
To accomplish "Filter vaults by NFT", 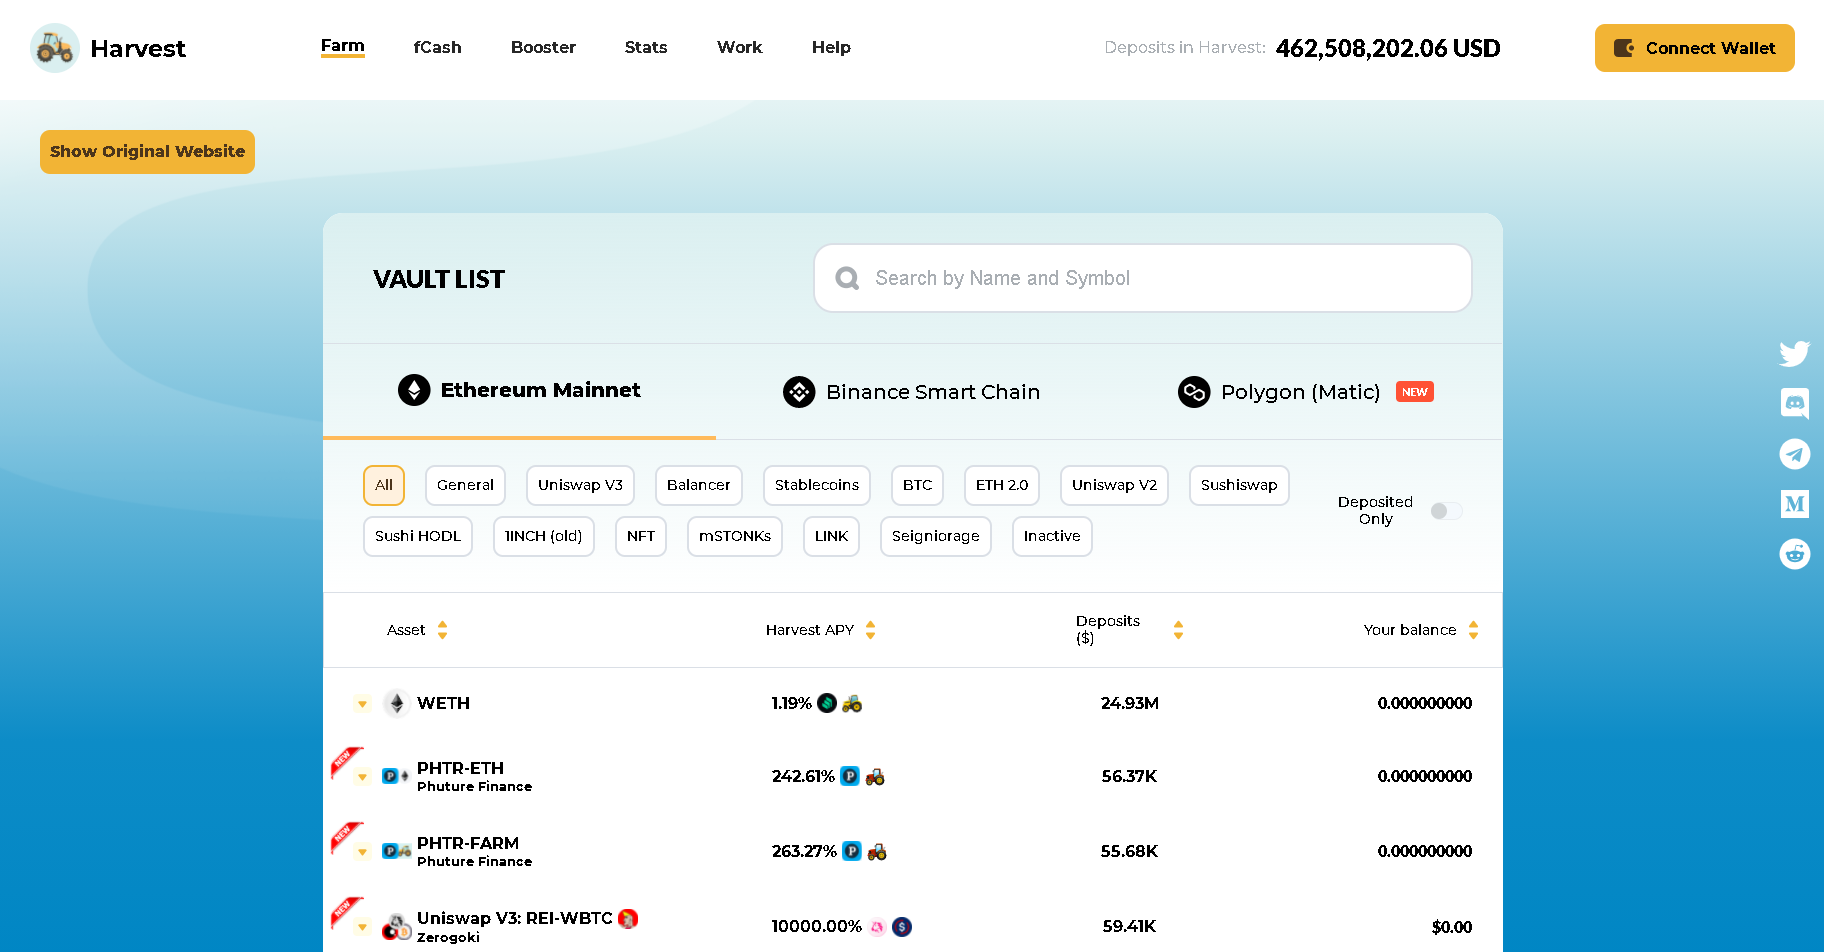I will (x=641, y=536).
